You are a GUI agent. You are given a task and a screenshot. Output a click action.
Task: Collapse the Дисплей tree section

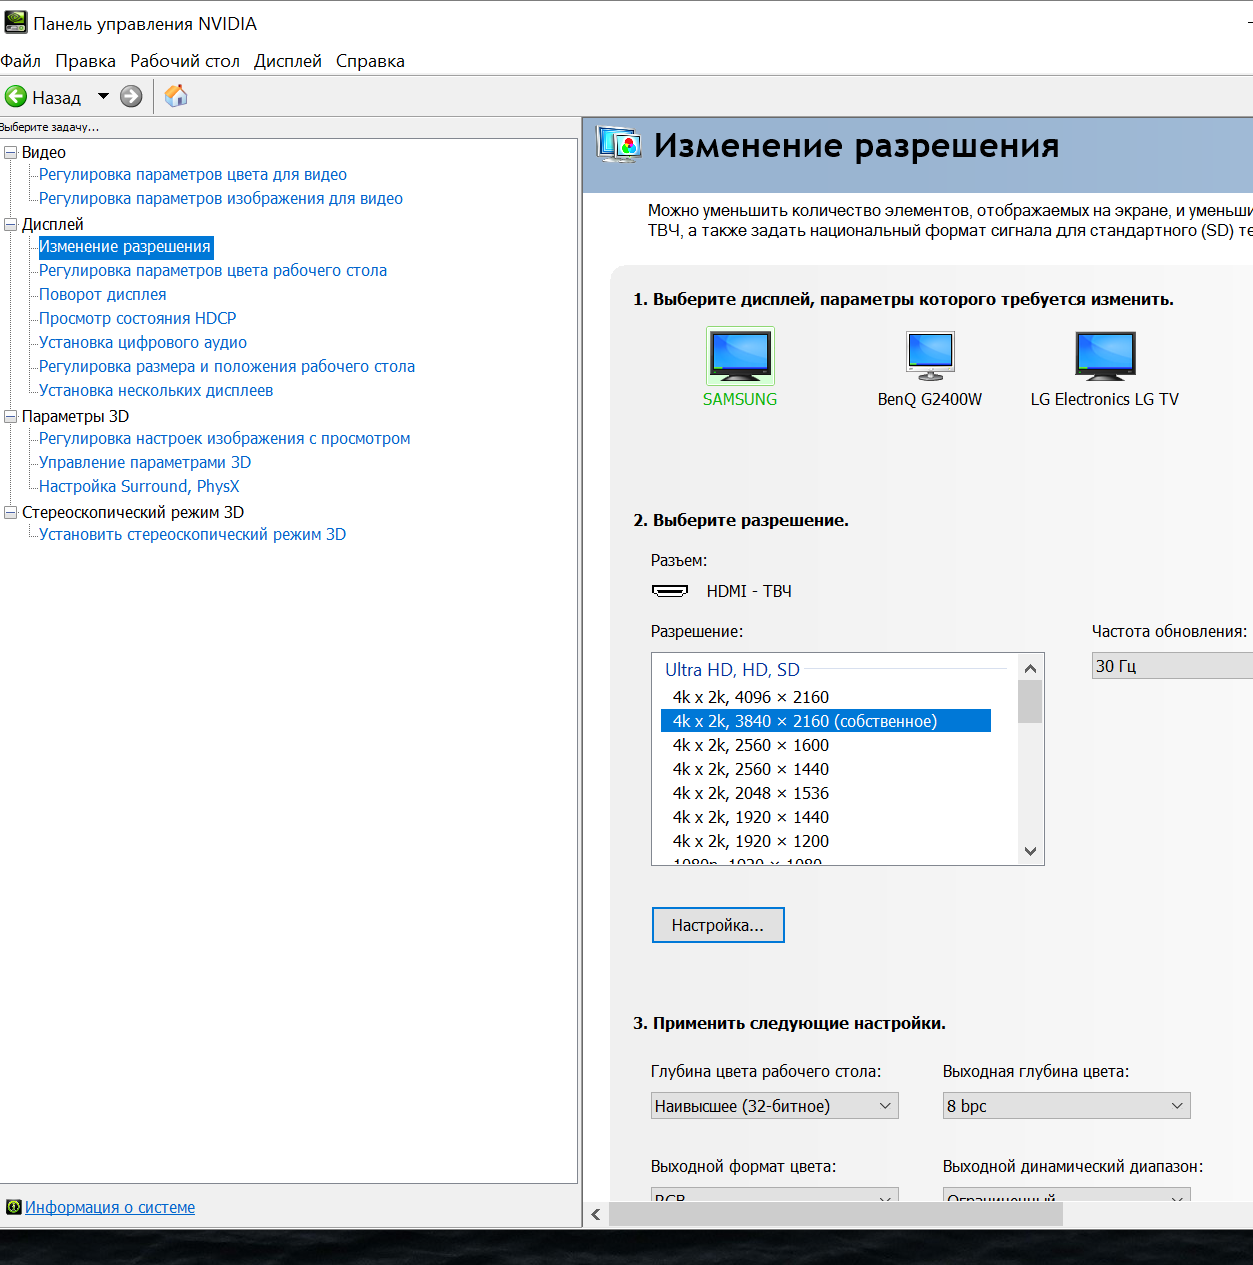click(x=11, y=224)
